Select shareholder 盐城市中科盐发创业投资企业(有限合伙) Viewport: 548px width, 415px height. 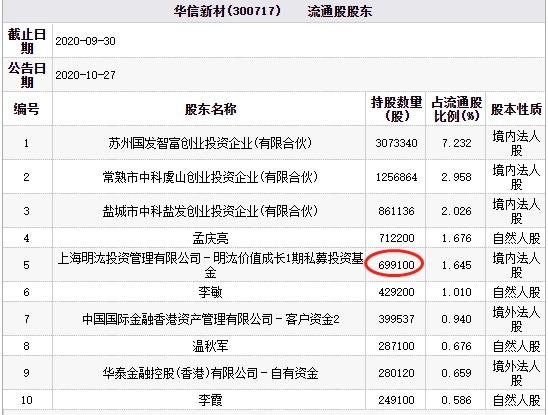[x=210, y=211]
